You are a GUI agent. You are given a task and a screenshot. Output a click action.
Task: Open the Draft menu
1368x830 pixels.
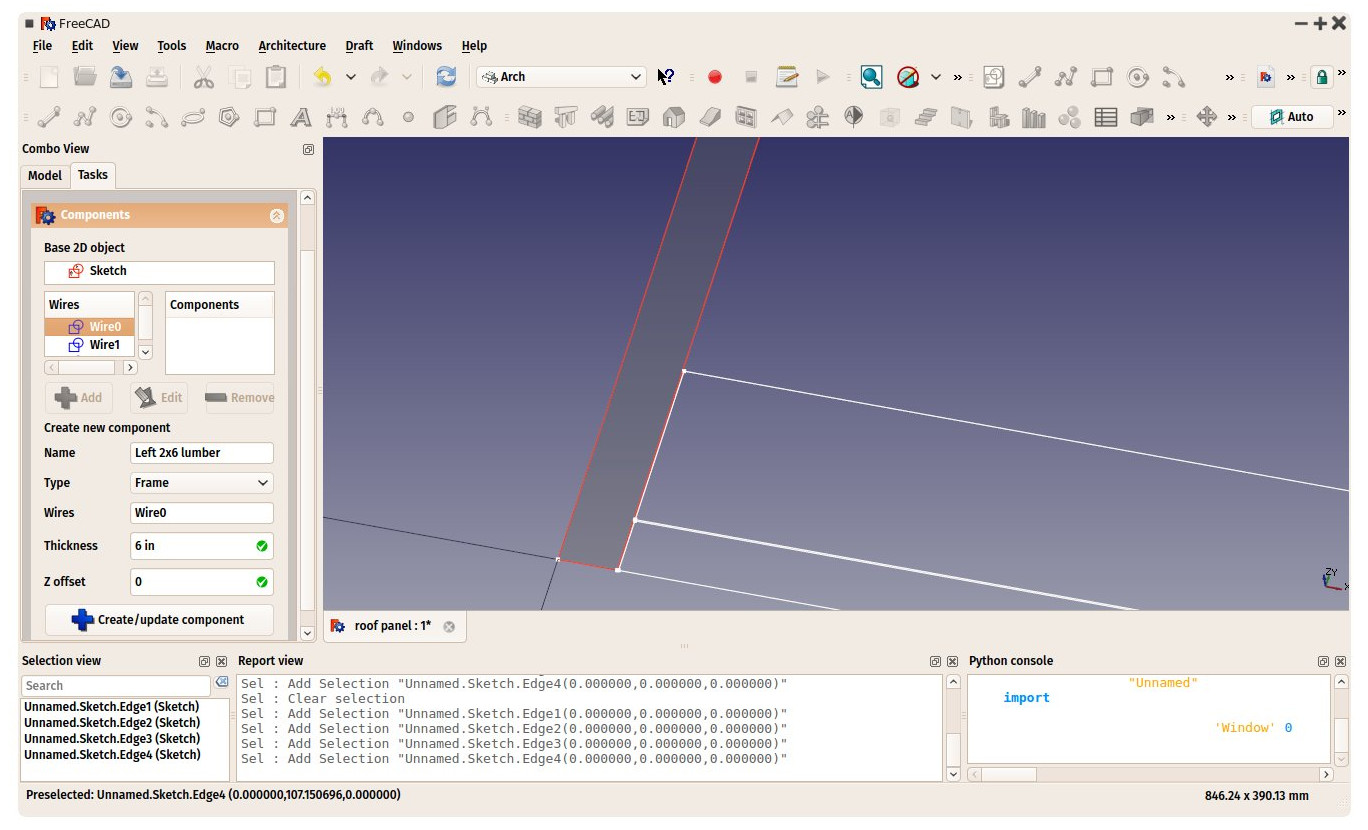pyautogui.click(x=359, y=46)
